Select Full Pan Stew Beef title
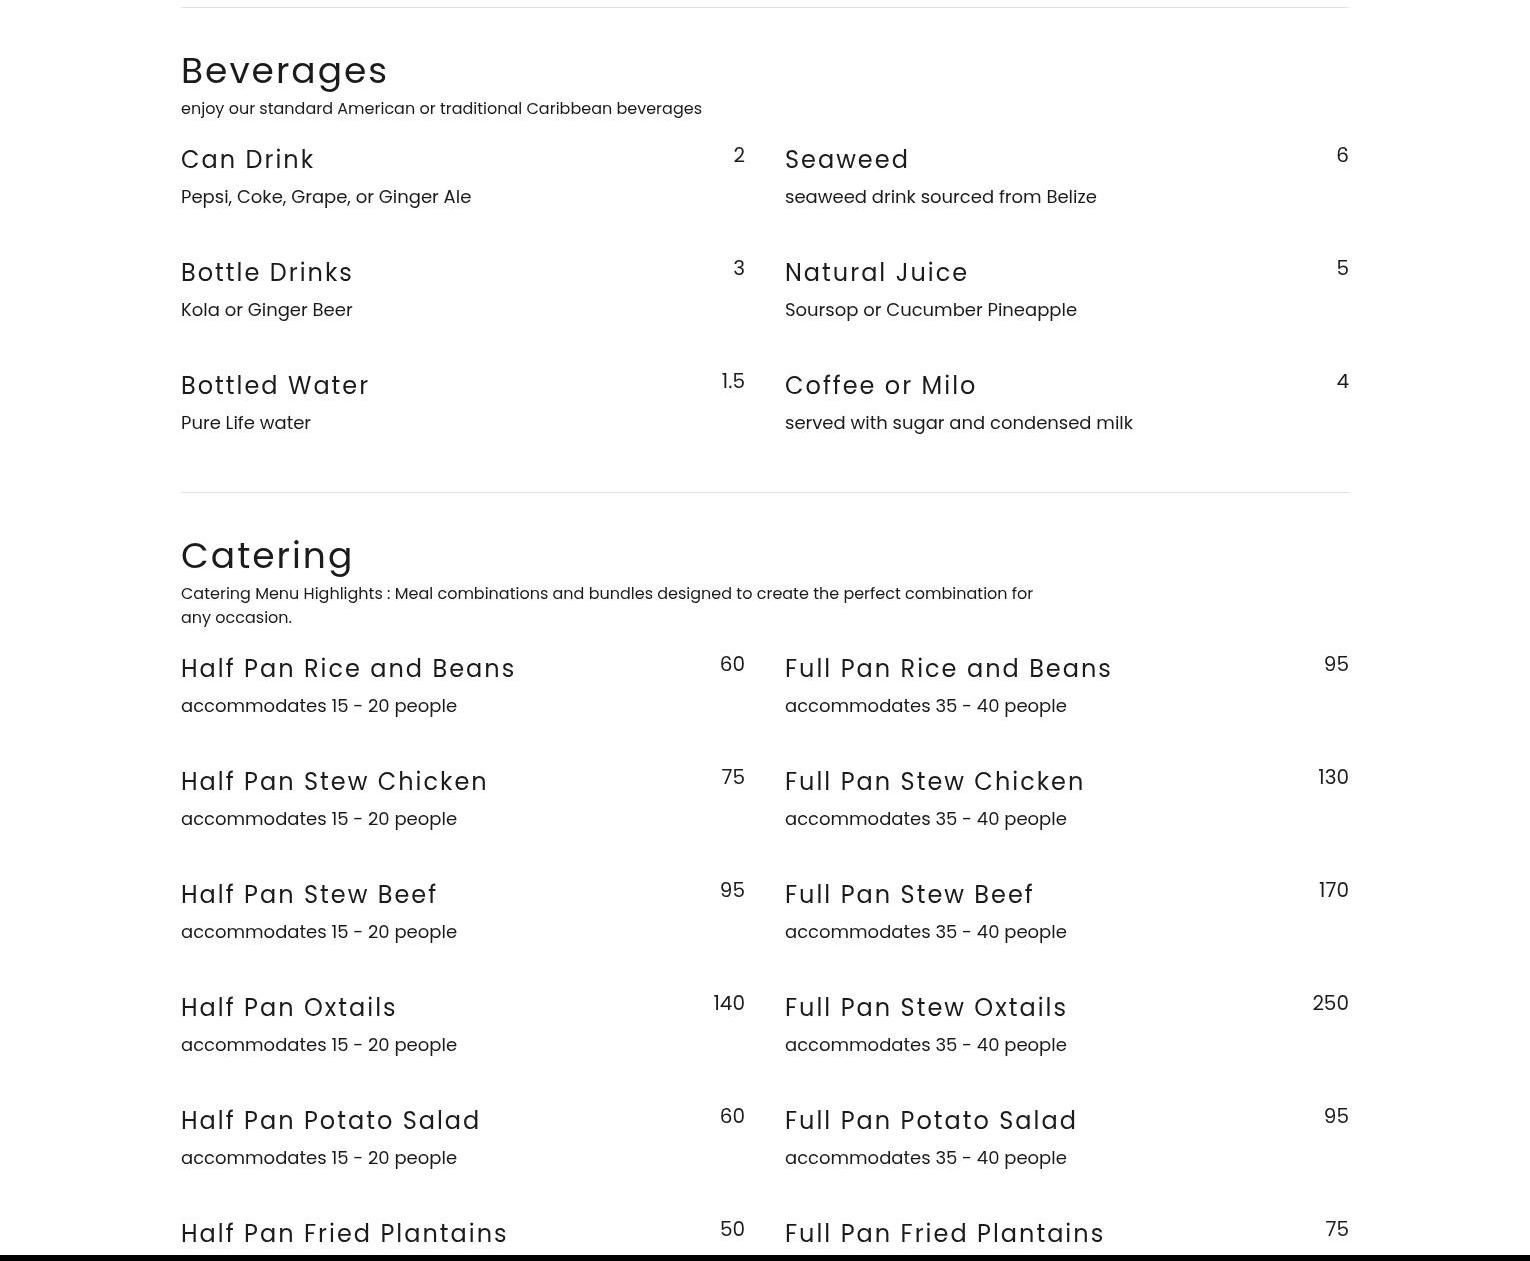 909,895
